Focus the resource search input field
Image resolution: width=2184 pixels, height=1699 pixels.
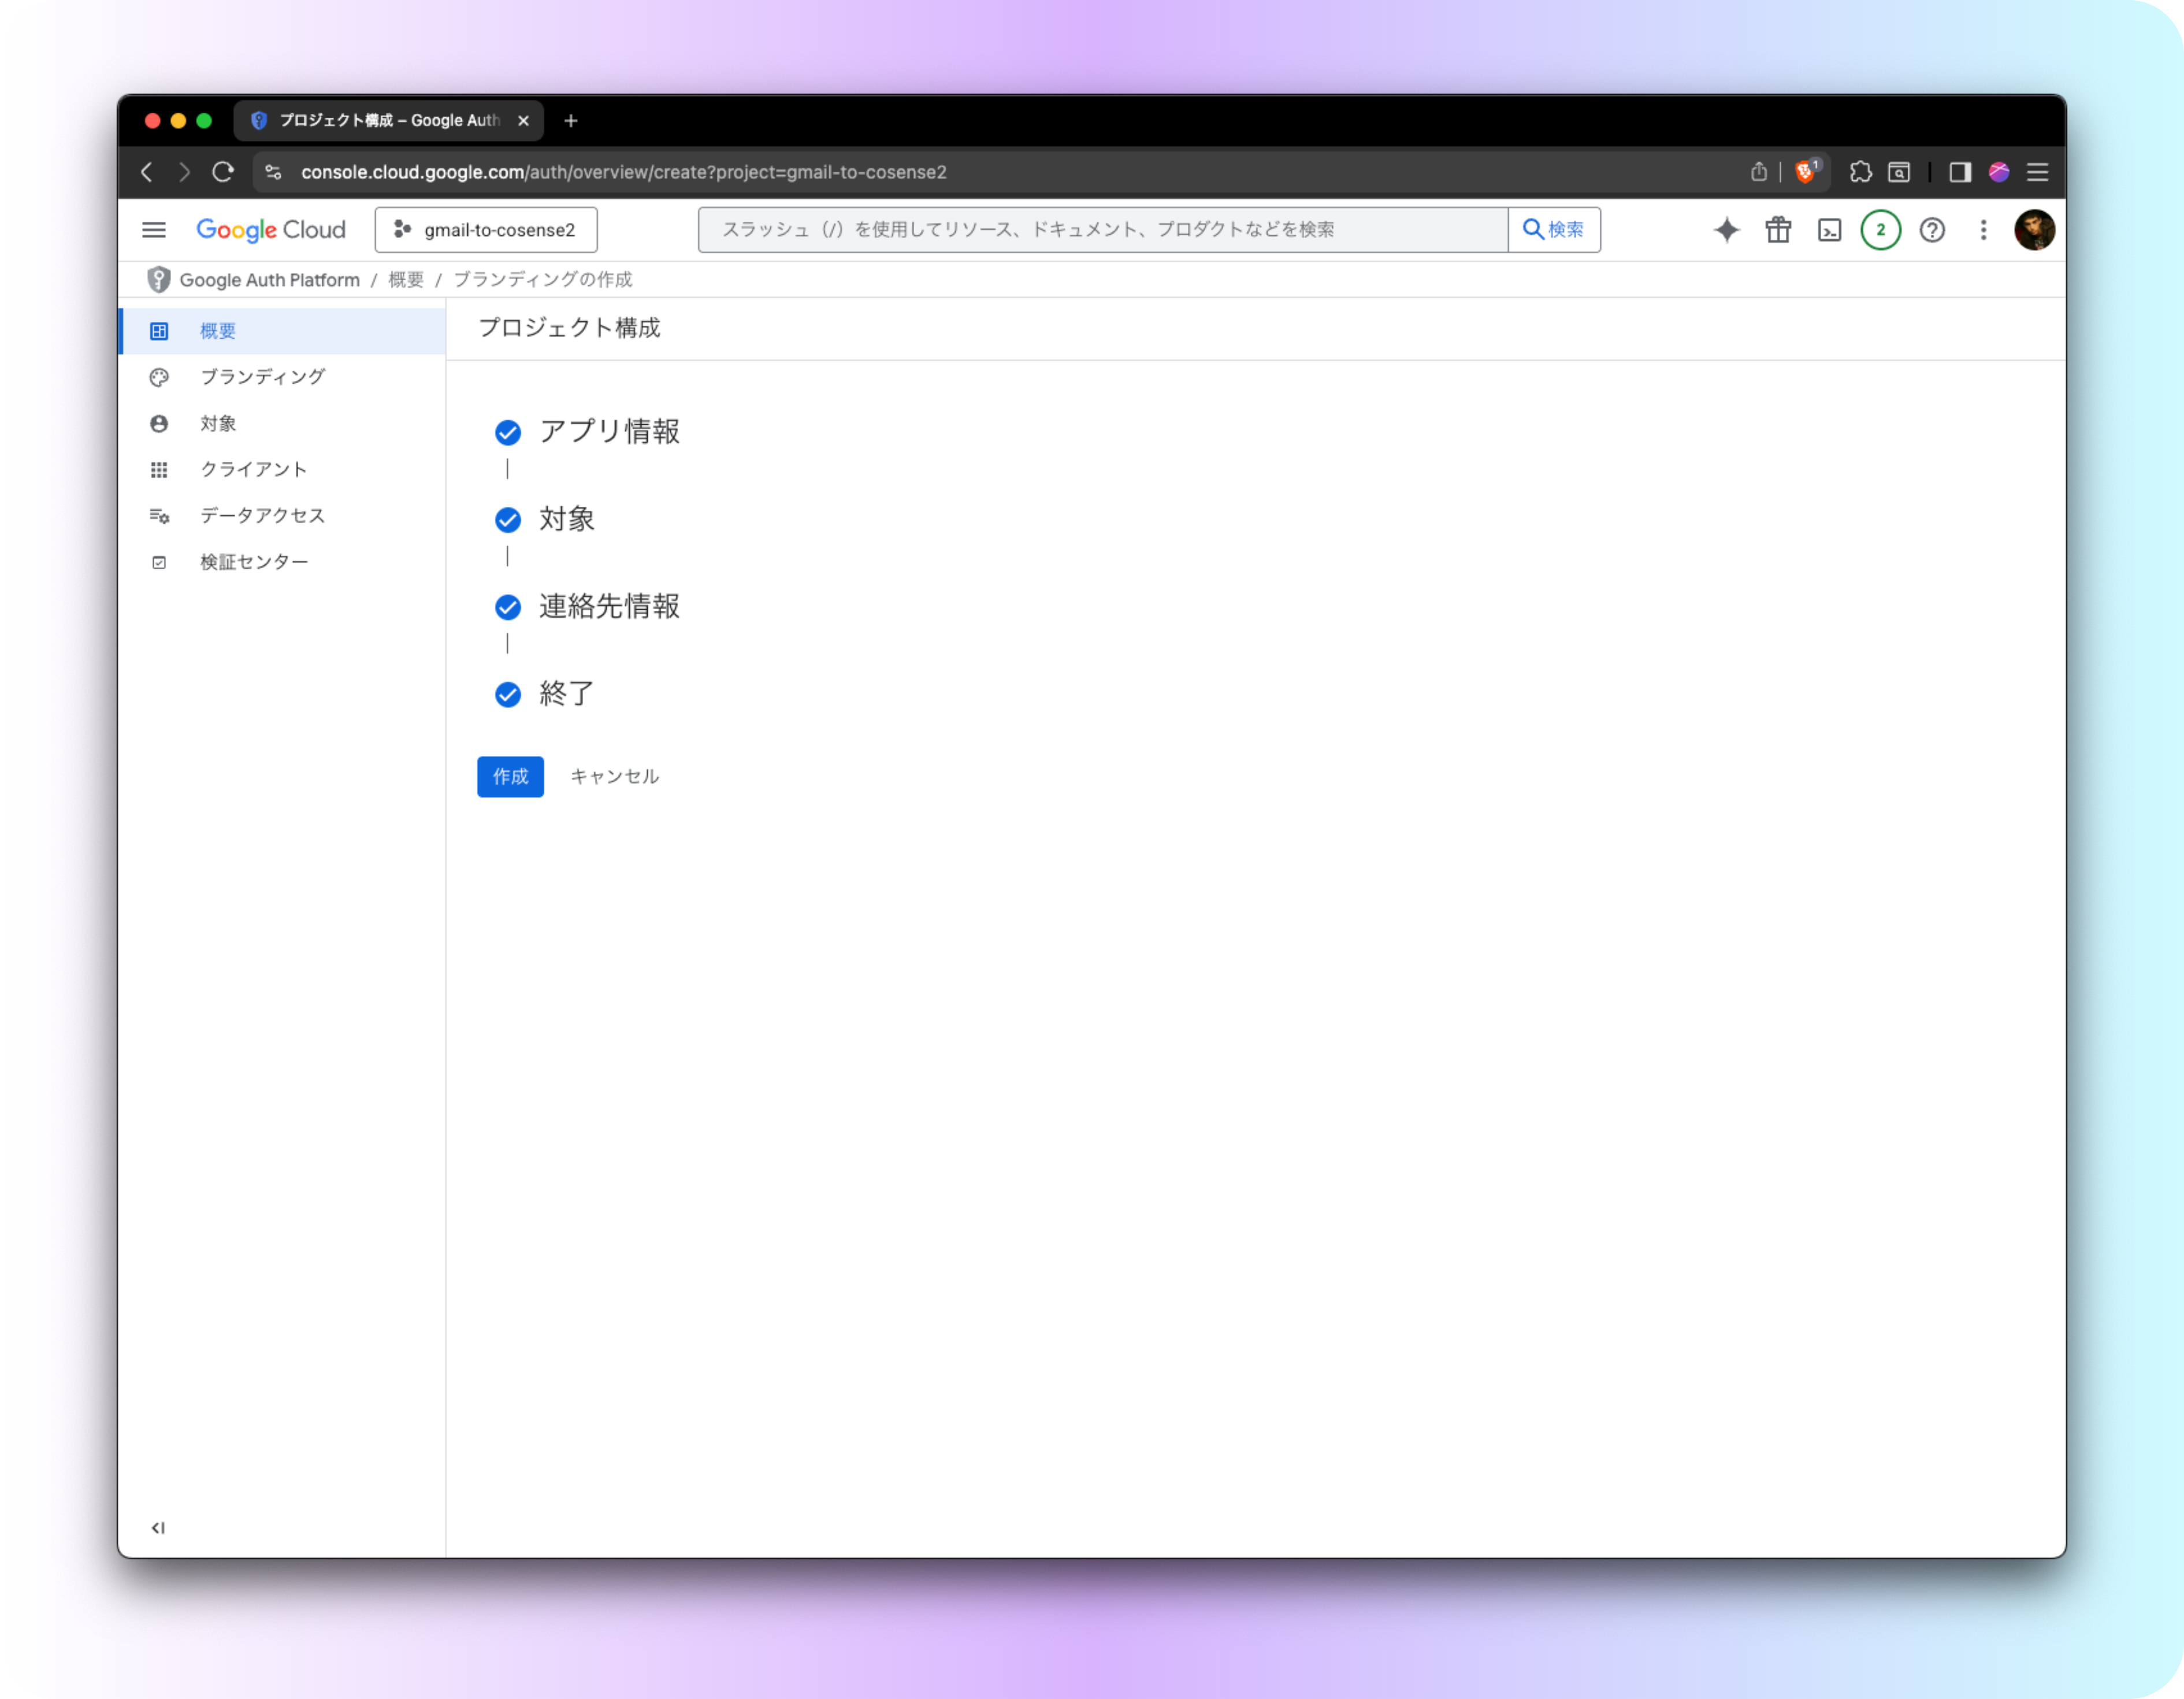pos(1103,230)
